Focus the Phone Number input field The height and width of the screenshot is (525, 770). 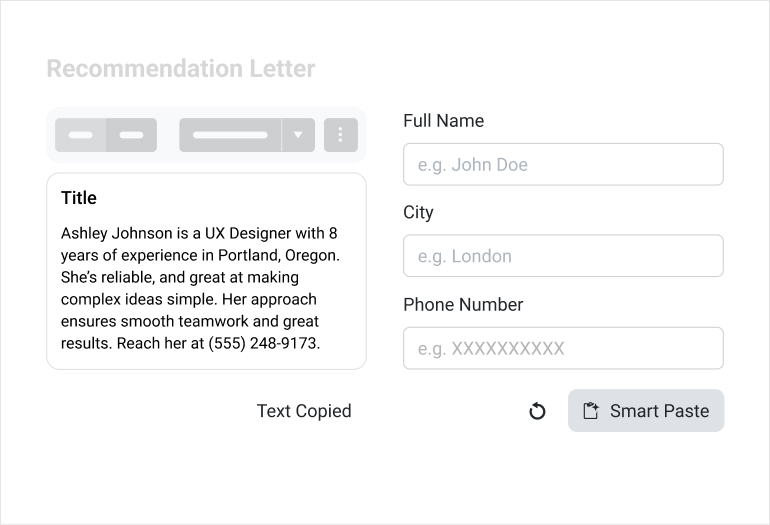coord(563,348)
